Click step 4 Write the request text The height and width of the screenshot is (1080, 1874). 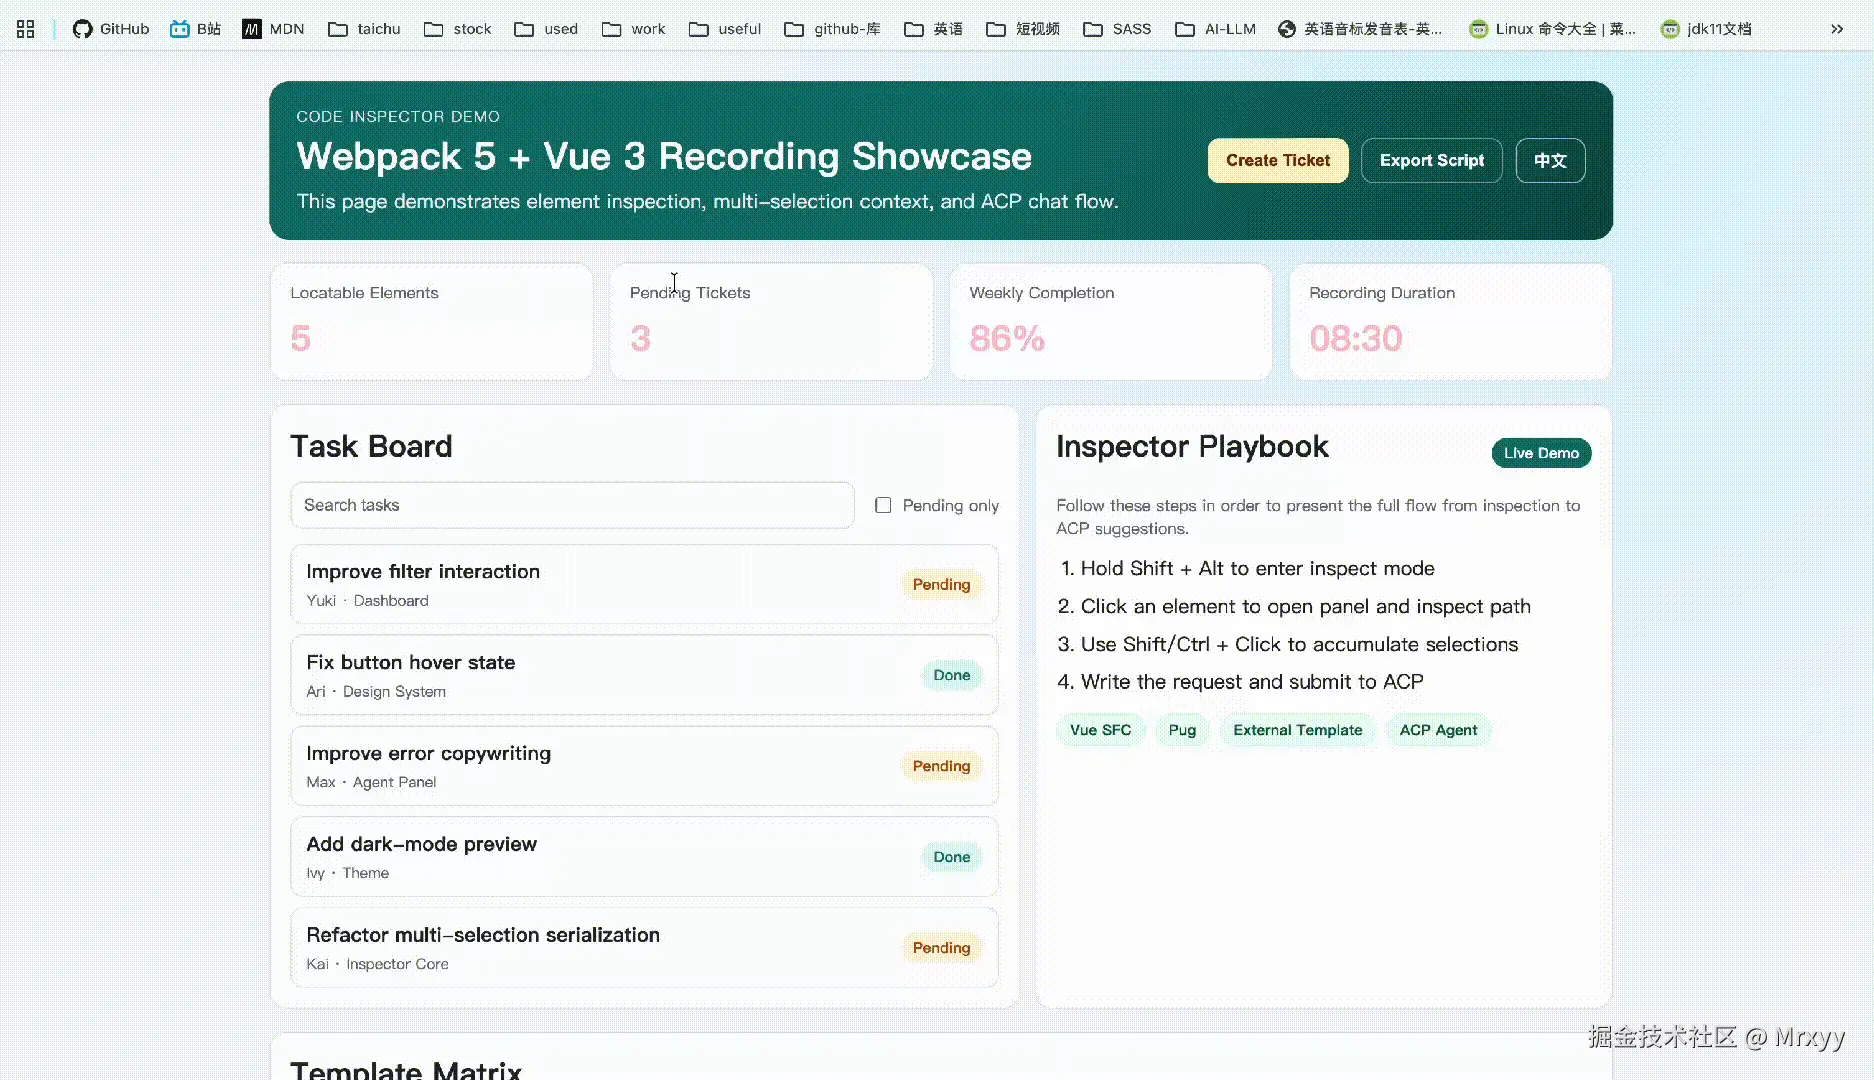[x=1252, y=682]
